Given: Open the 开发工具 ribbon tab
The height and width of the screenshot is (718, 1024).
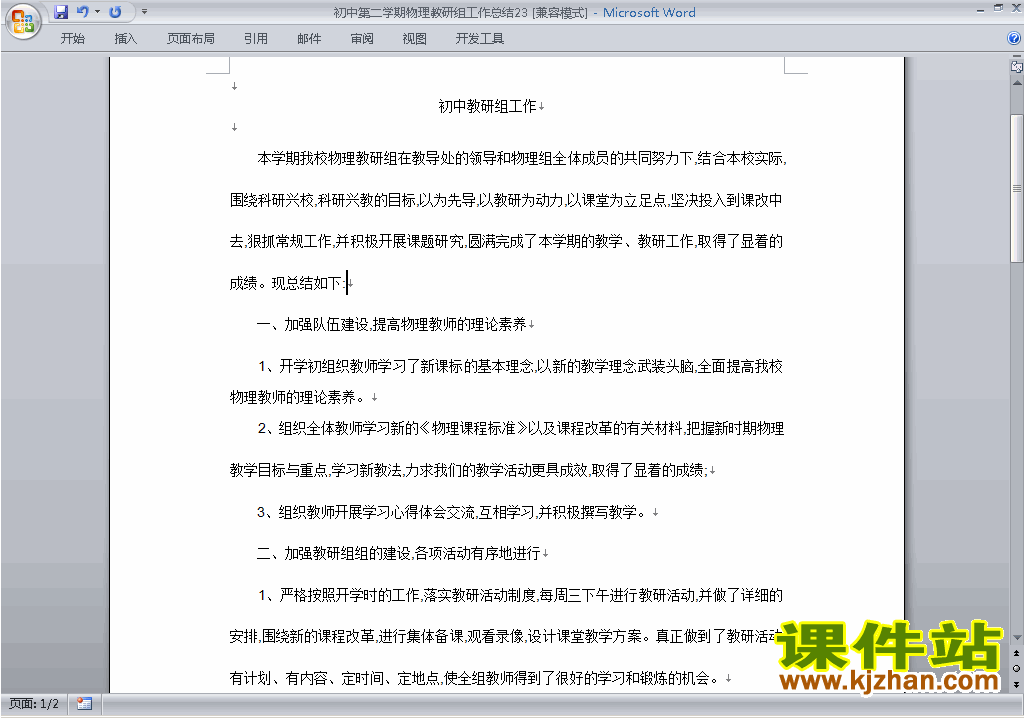Looking at the screenshot, I should pyautogui.click(x=479, y=39).
